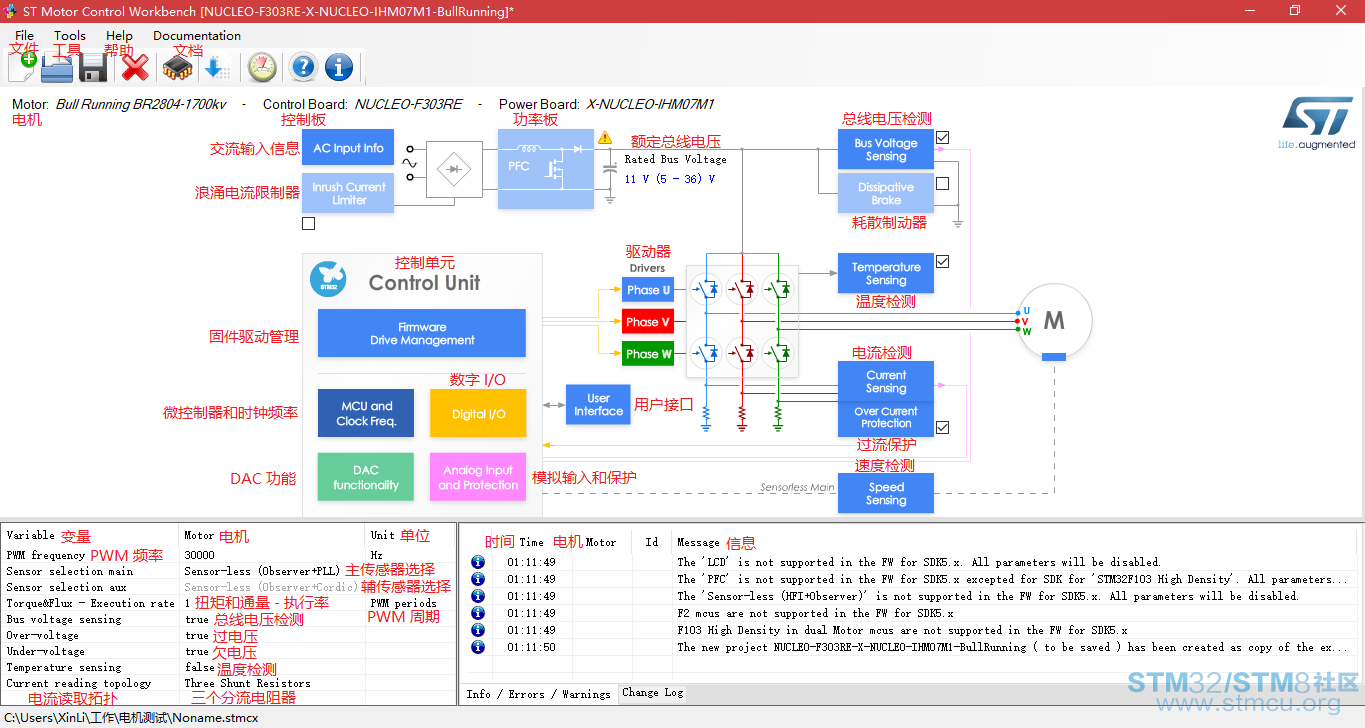Switch to the Info / Errors / Warnings tab
The image size is (1365, 728).
(x=538, y=693)
